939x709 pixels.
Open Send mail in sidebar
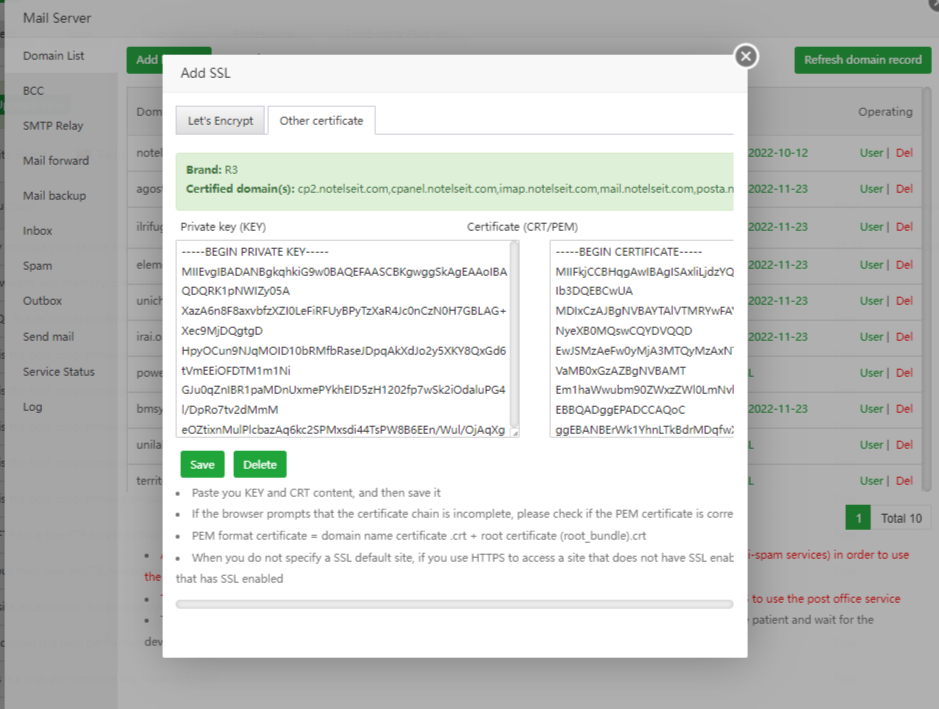[49, 337]
